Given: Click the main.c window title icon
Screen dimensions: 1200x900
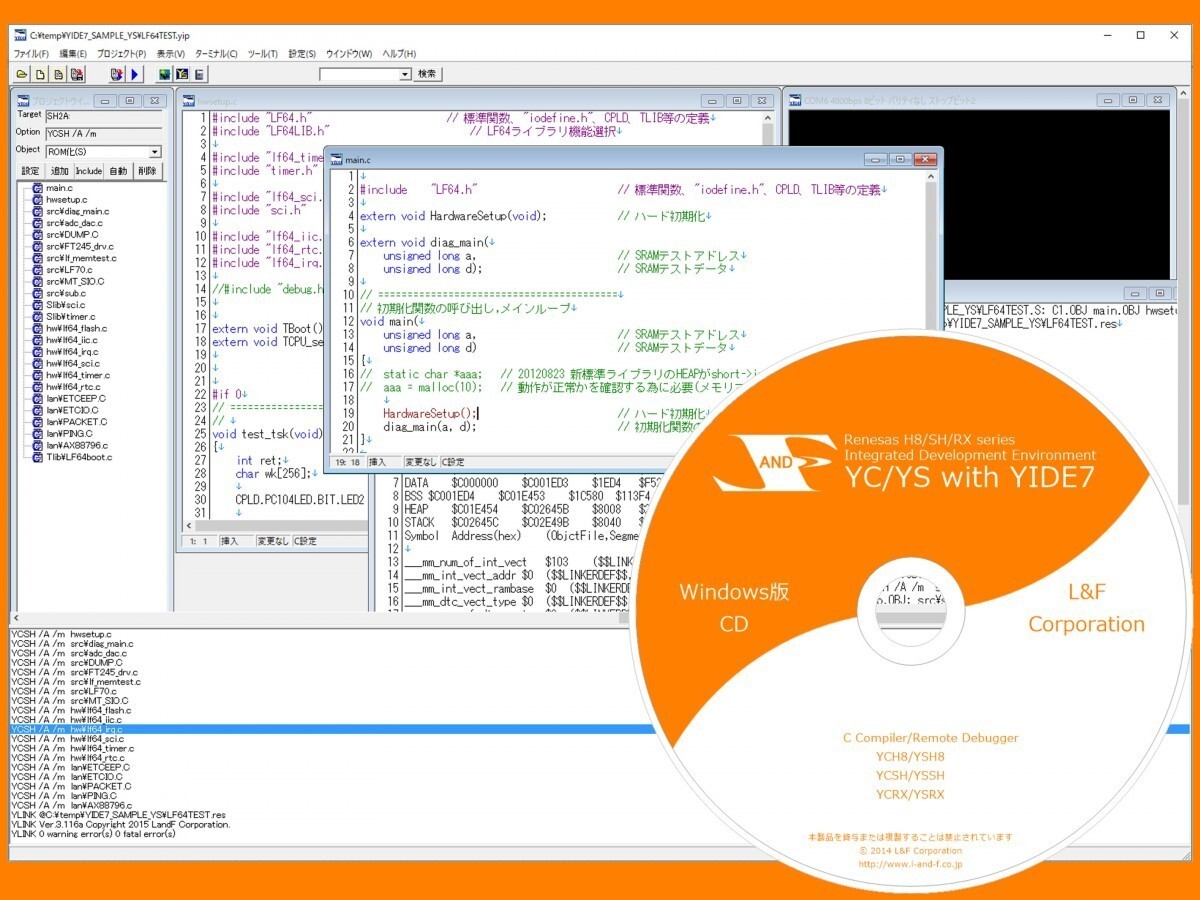Looking at the screenshot, I should [x=337, y=160].
